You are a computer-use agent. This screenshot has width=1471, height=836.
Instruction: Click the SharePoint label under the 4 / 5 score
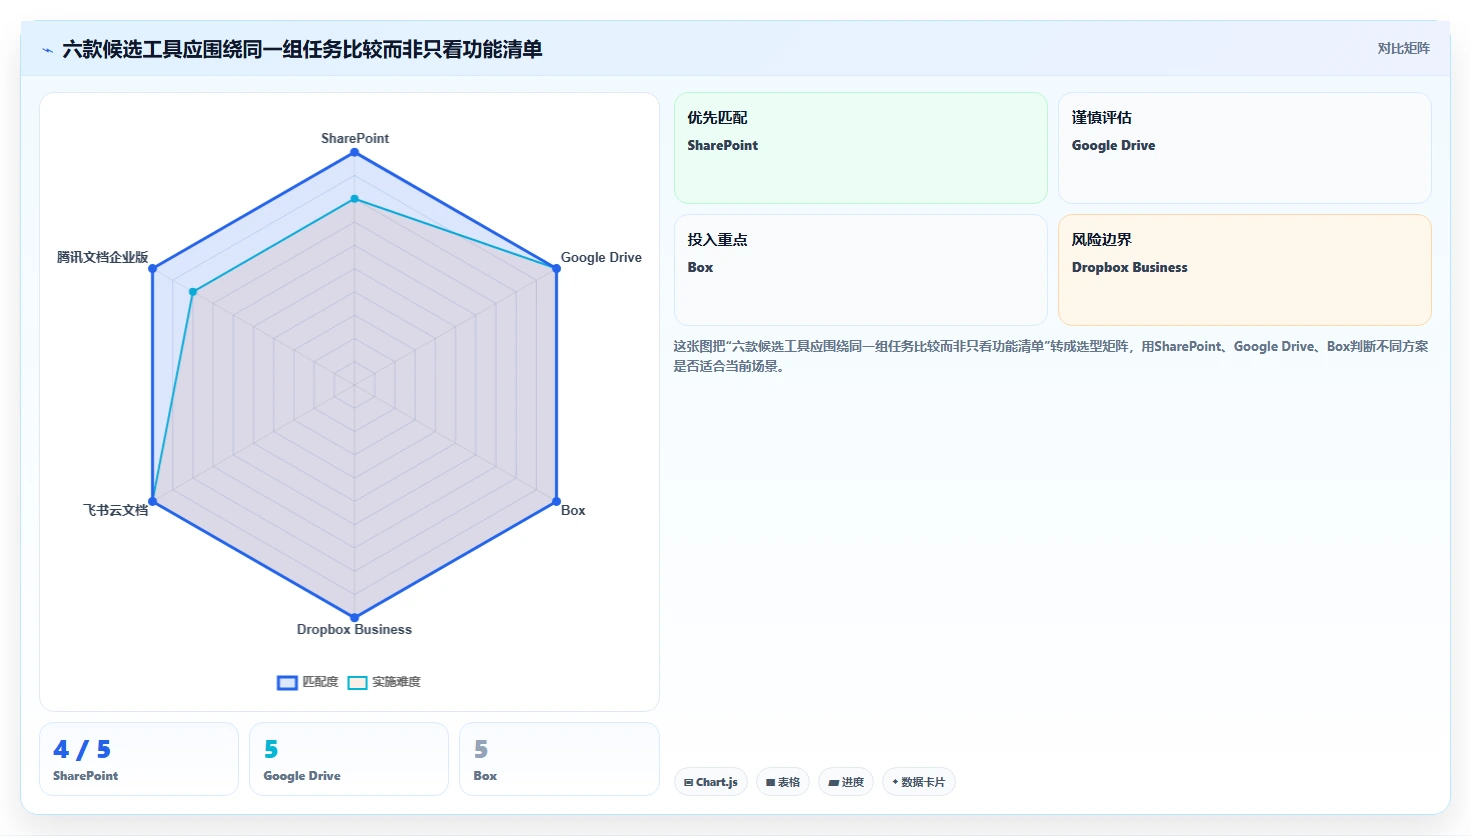pos(86,776)
